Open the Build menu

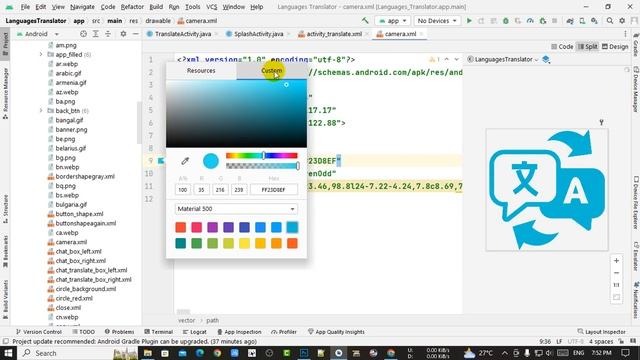click(156, 7)
